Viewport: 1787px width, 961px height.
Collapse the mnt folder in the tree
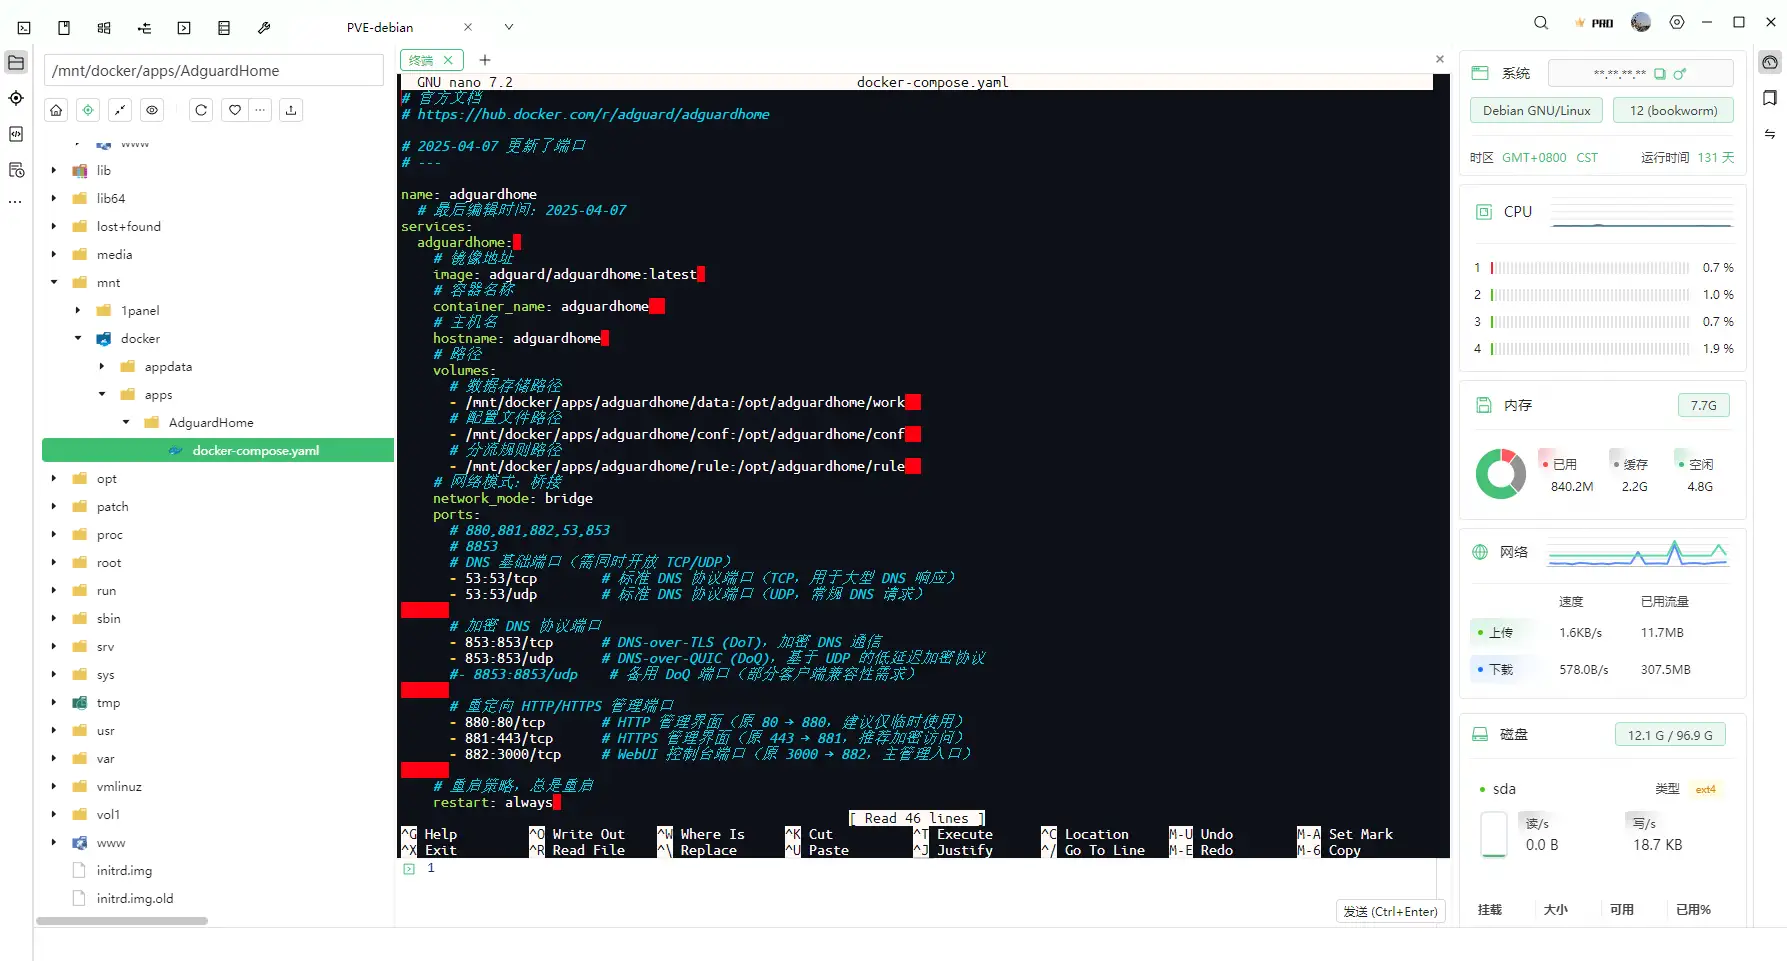click(53, 282)
